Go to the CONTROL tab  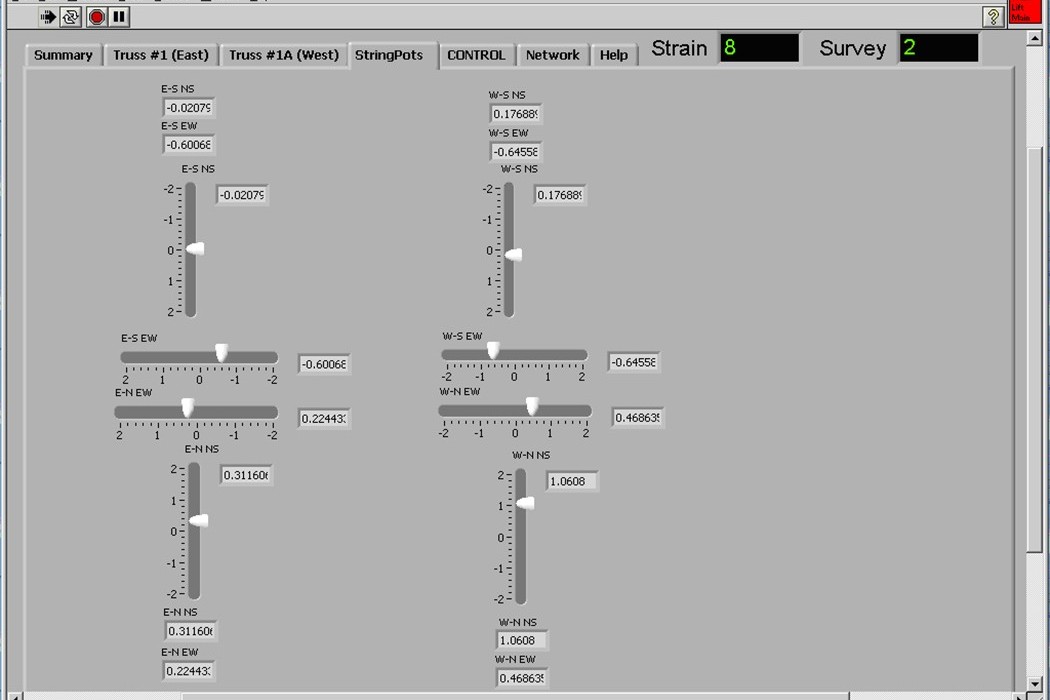(476, 55)
